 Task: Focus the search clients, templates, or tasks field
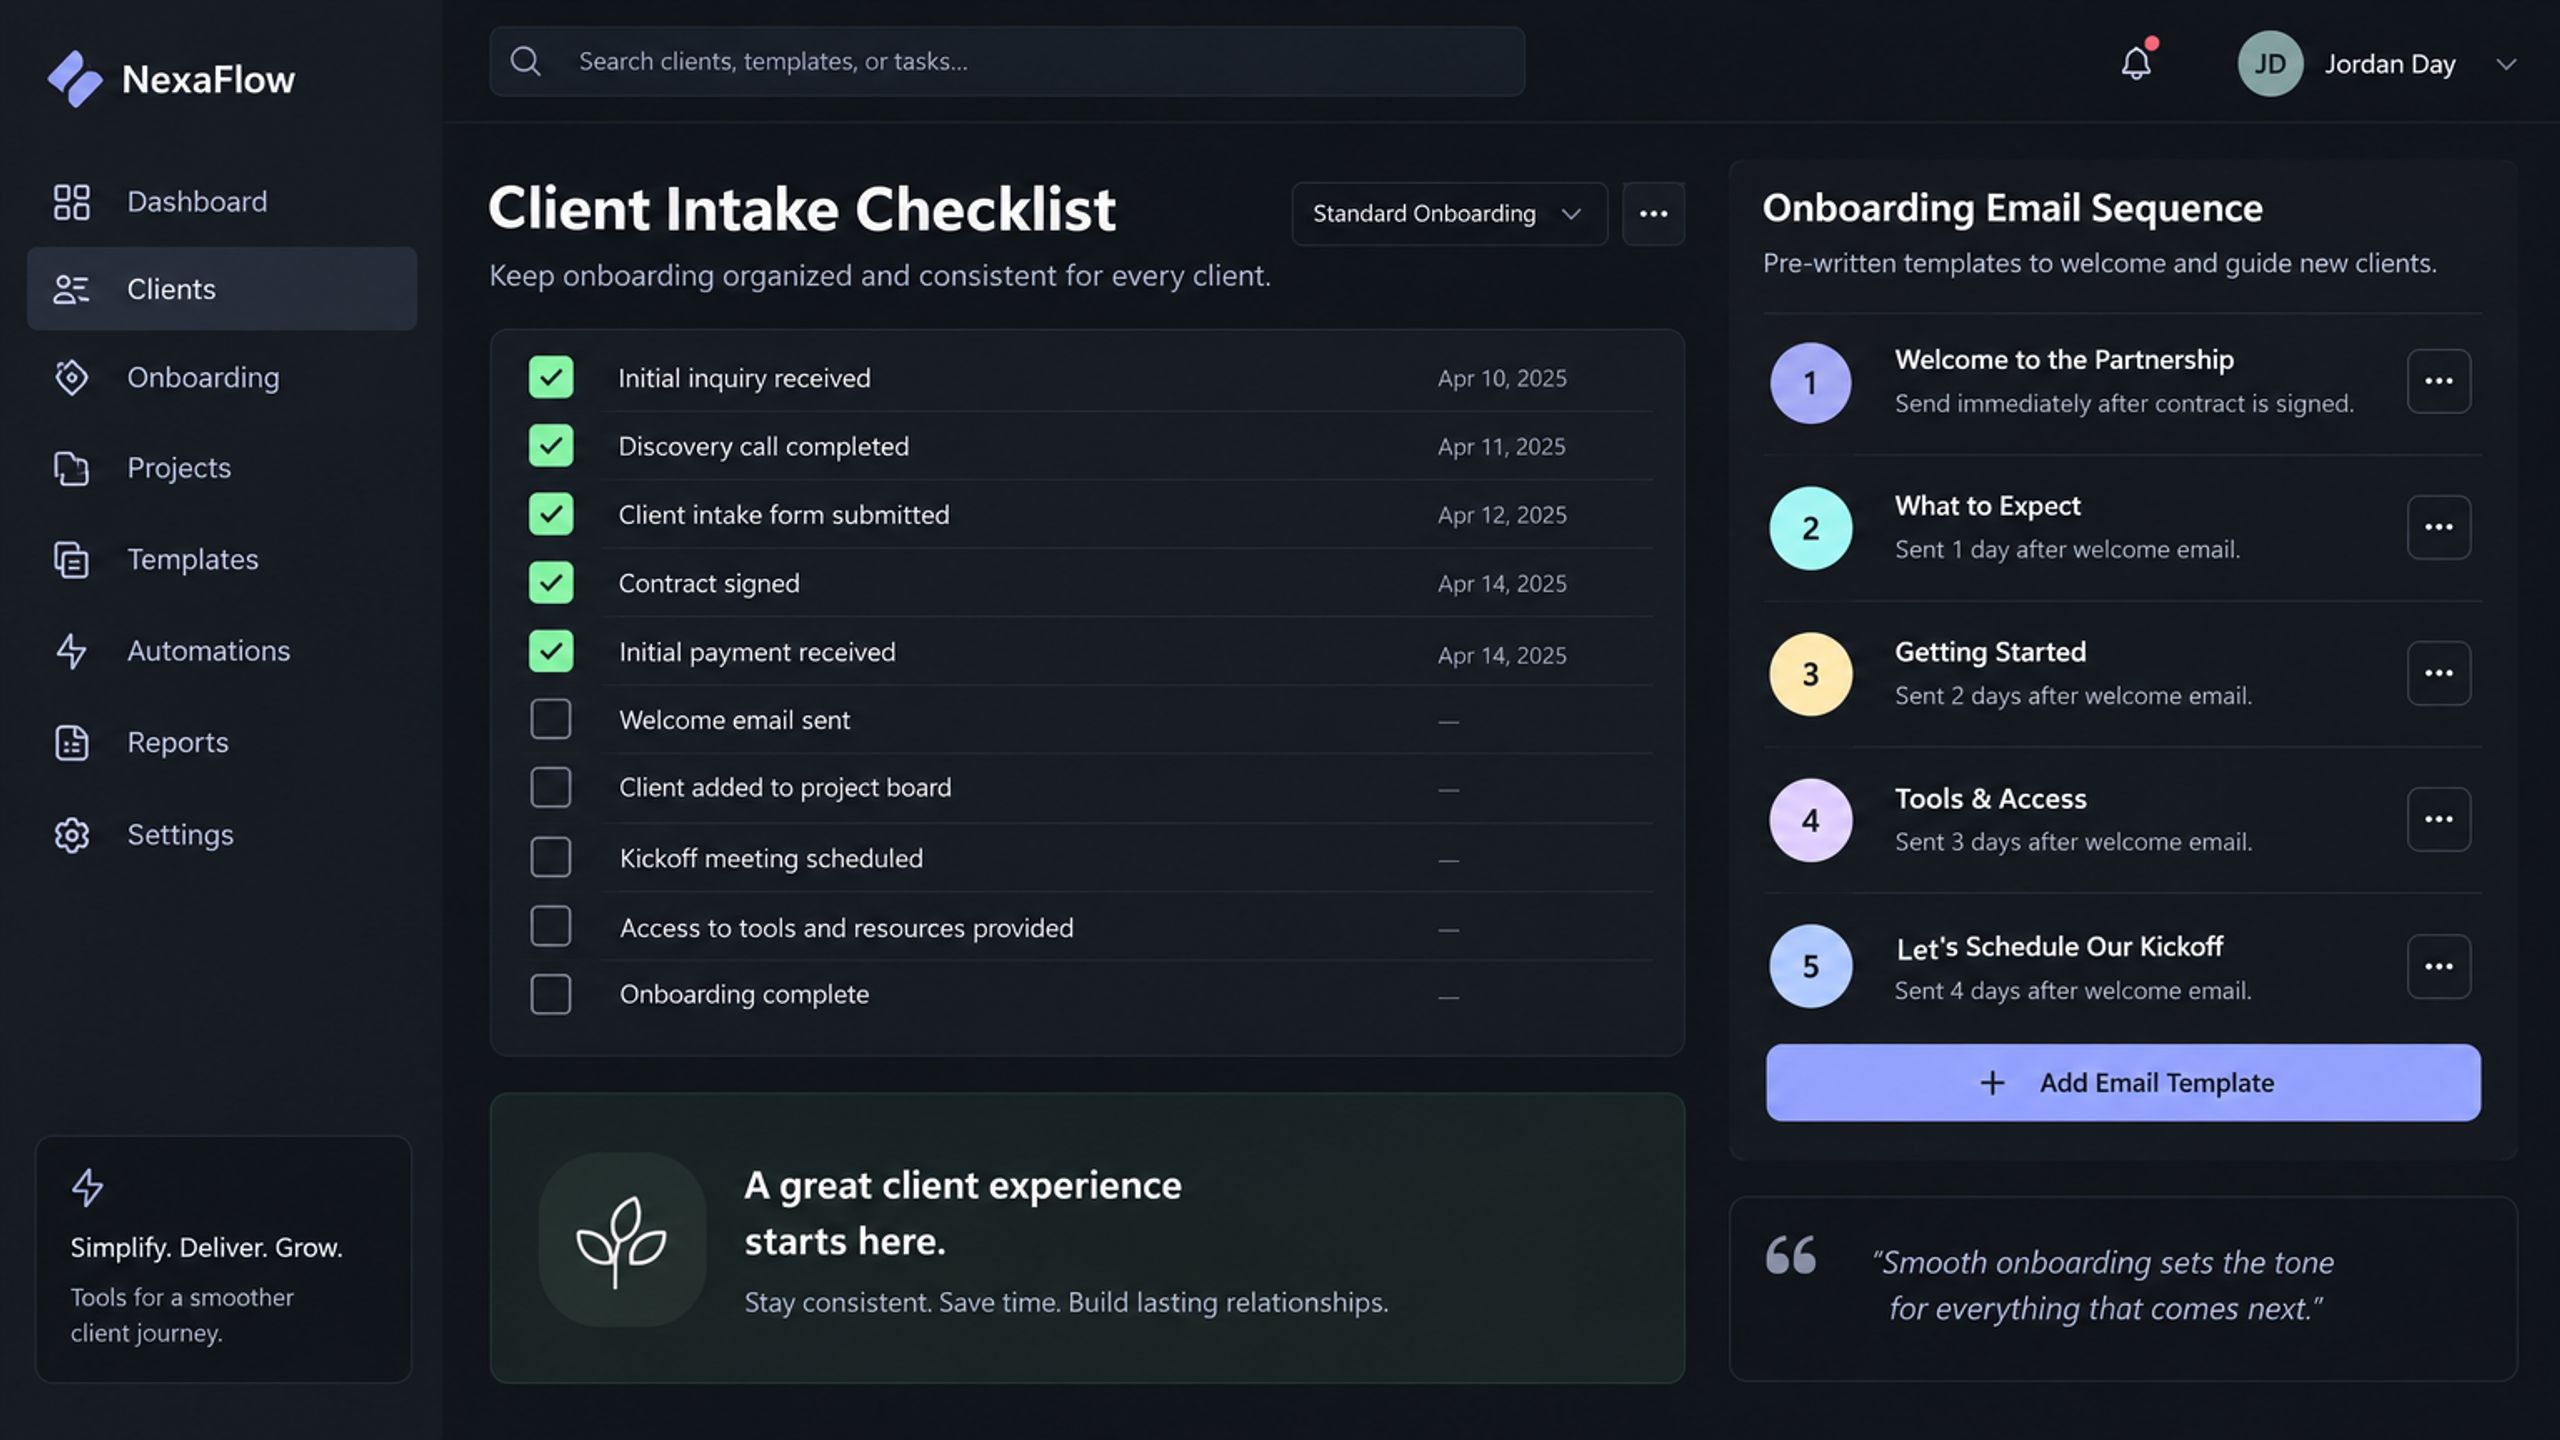(x=1007, y=62)
